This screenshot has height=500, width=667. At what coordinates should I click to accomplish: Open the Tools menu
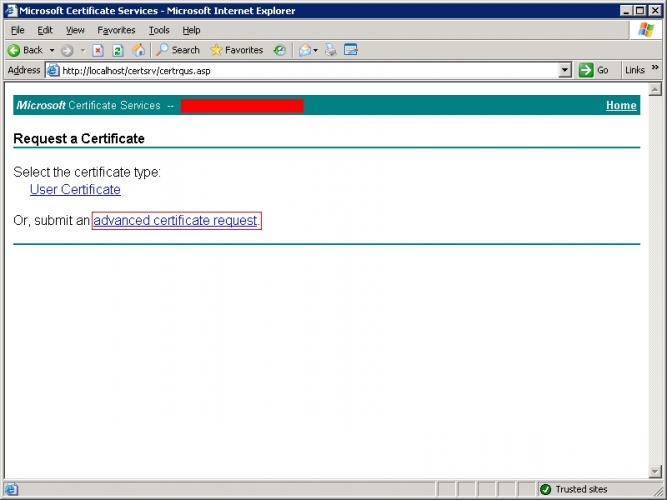159,30
